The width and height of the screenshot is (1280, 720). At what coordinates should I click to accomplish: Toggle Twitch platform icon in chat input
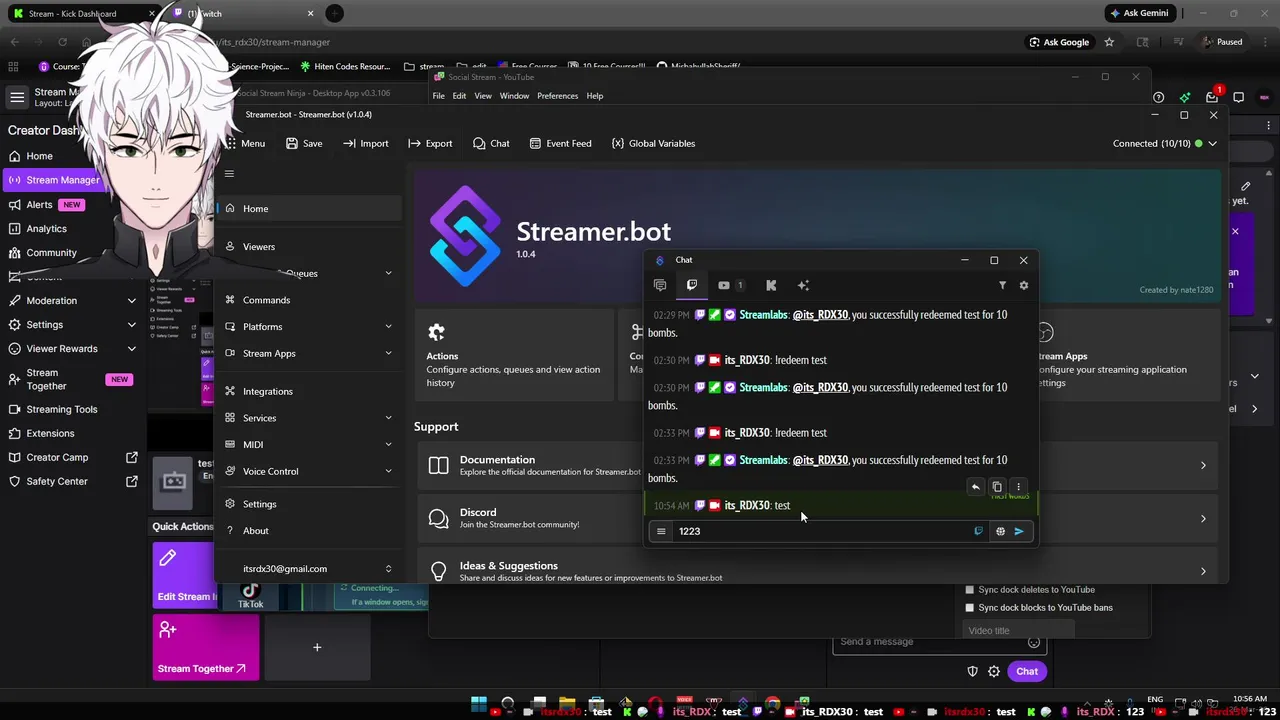pyautogui.click(x=978, y=531)
